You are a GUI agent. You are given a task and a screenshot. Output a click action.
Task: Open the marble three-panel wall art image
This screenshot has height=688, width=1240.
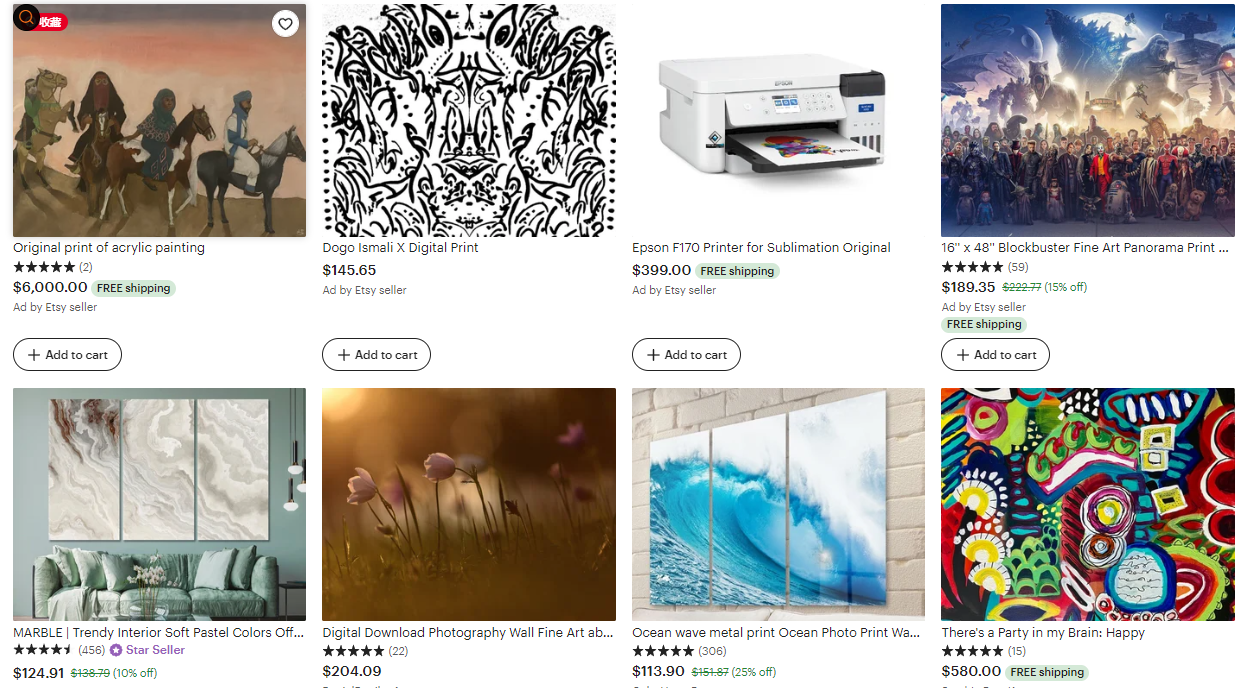(x=159, y=504)
